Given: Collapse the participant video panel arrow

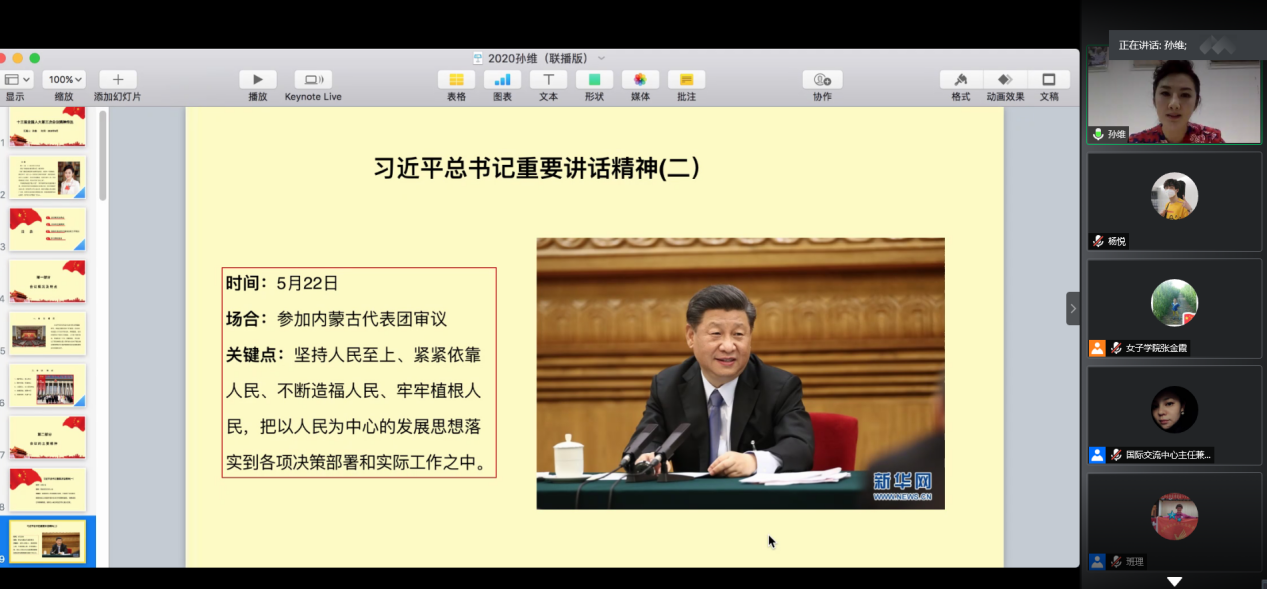Looking at the screenshot, I should click(x=1073, y=308).
